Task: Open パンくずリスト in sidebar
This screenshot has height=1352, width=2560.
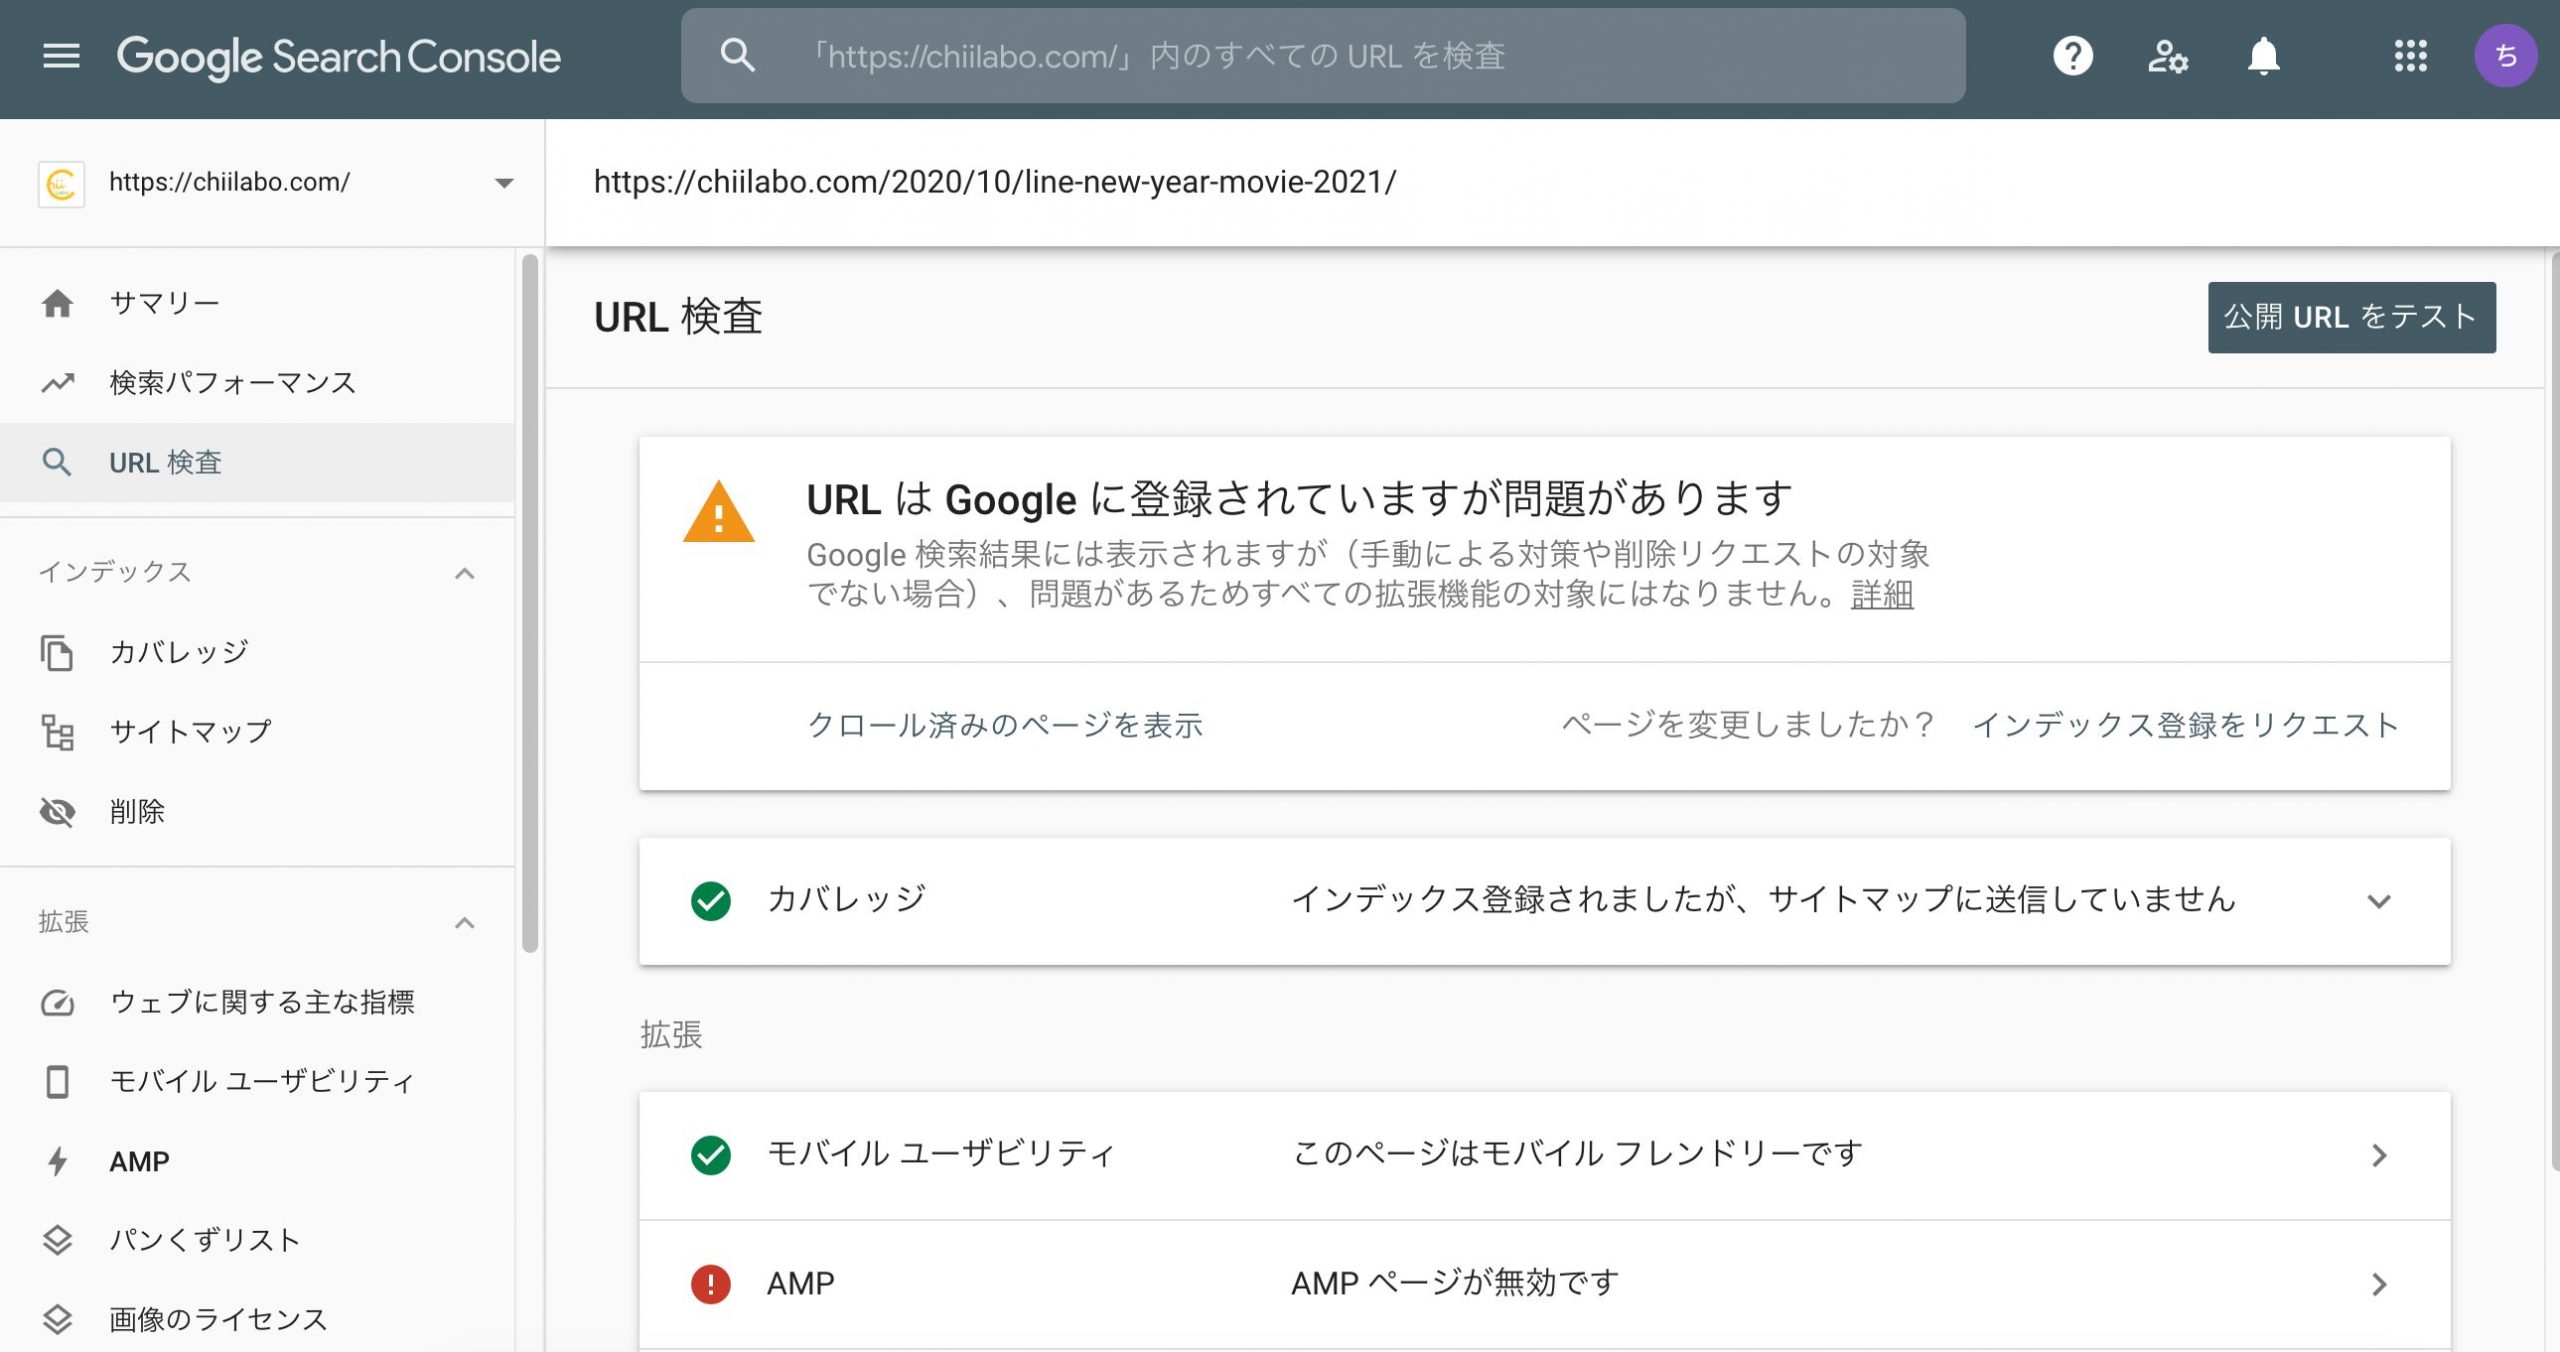Action: 258,1240
